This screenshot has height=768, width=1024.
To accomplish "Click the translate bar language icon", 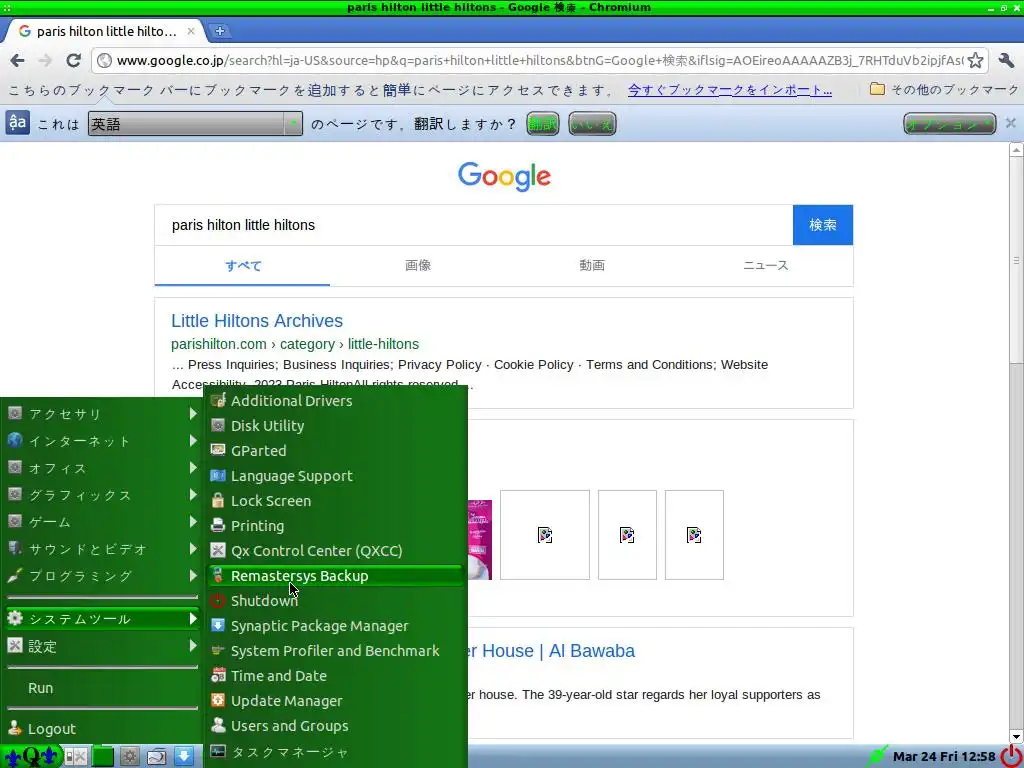I will 18,122.
